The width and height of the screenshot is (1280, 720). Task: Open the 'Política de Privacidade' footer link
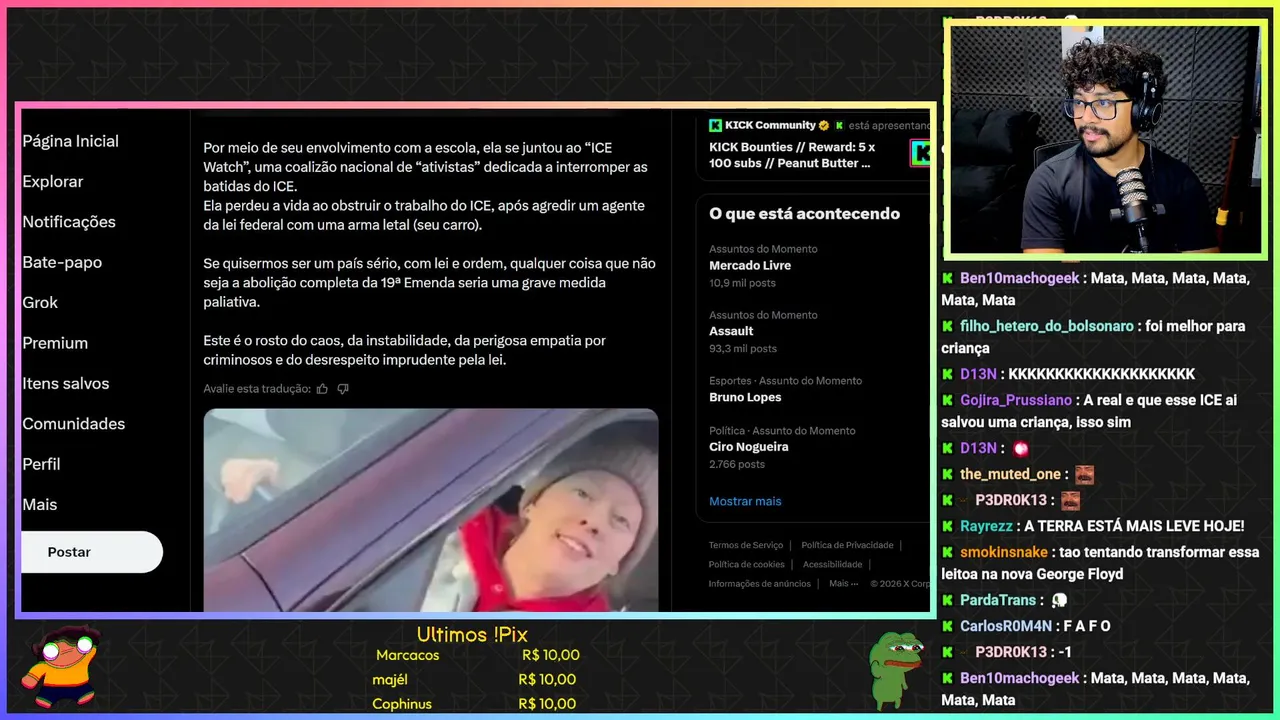847,545
